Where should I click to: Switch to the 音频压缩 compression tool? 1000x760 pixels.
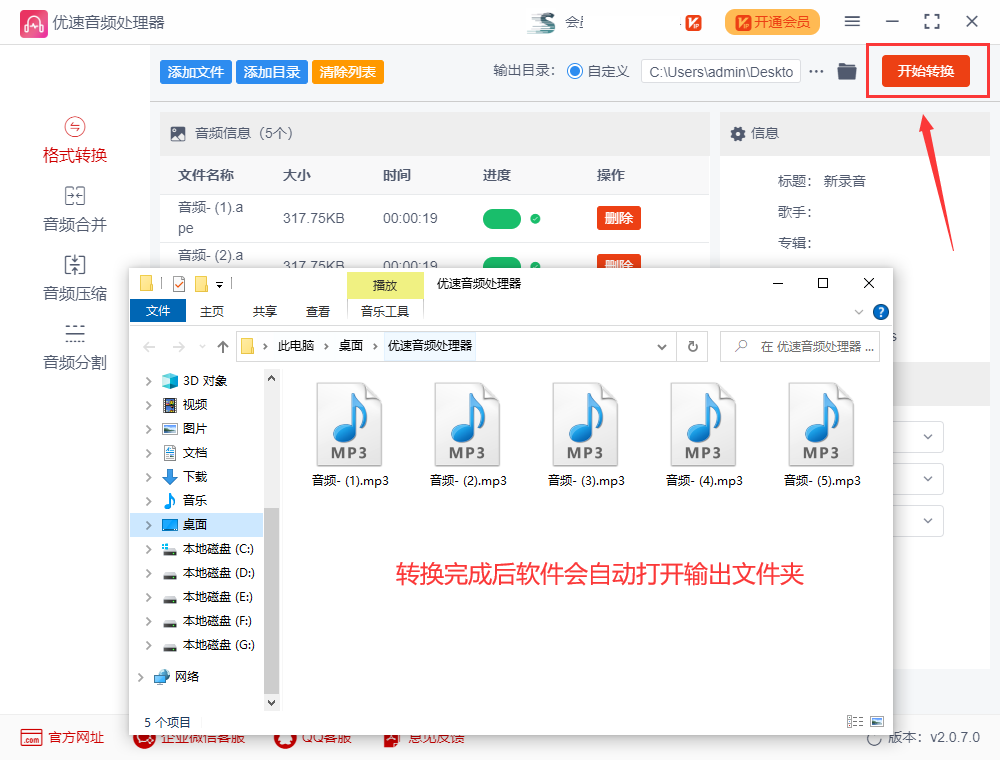click(x=75, y=278)
